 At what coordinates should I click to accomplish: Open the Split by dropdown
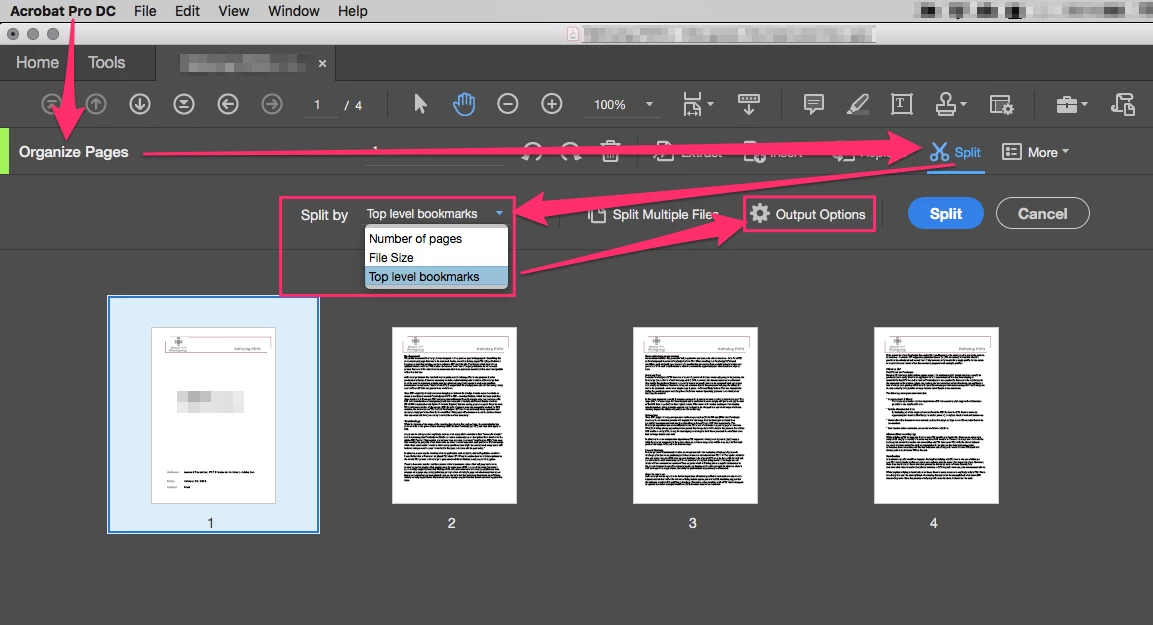coord(435,214)
